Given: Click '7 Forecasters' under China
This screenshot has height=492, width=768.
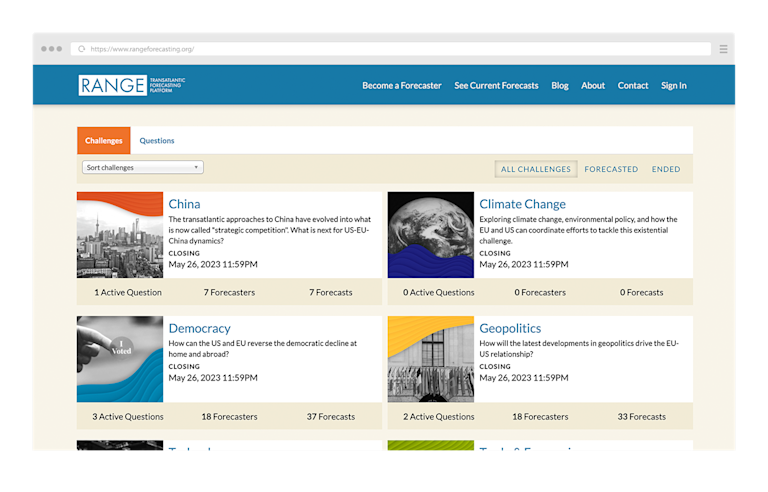Looking at the screenshot, I should pyautogui.click(x=229, y=293).
